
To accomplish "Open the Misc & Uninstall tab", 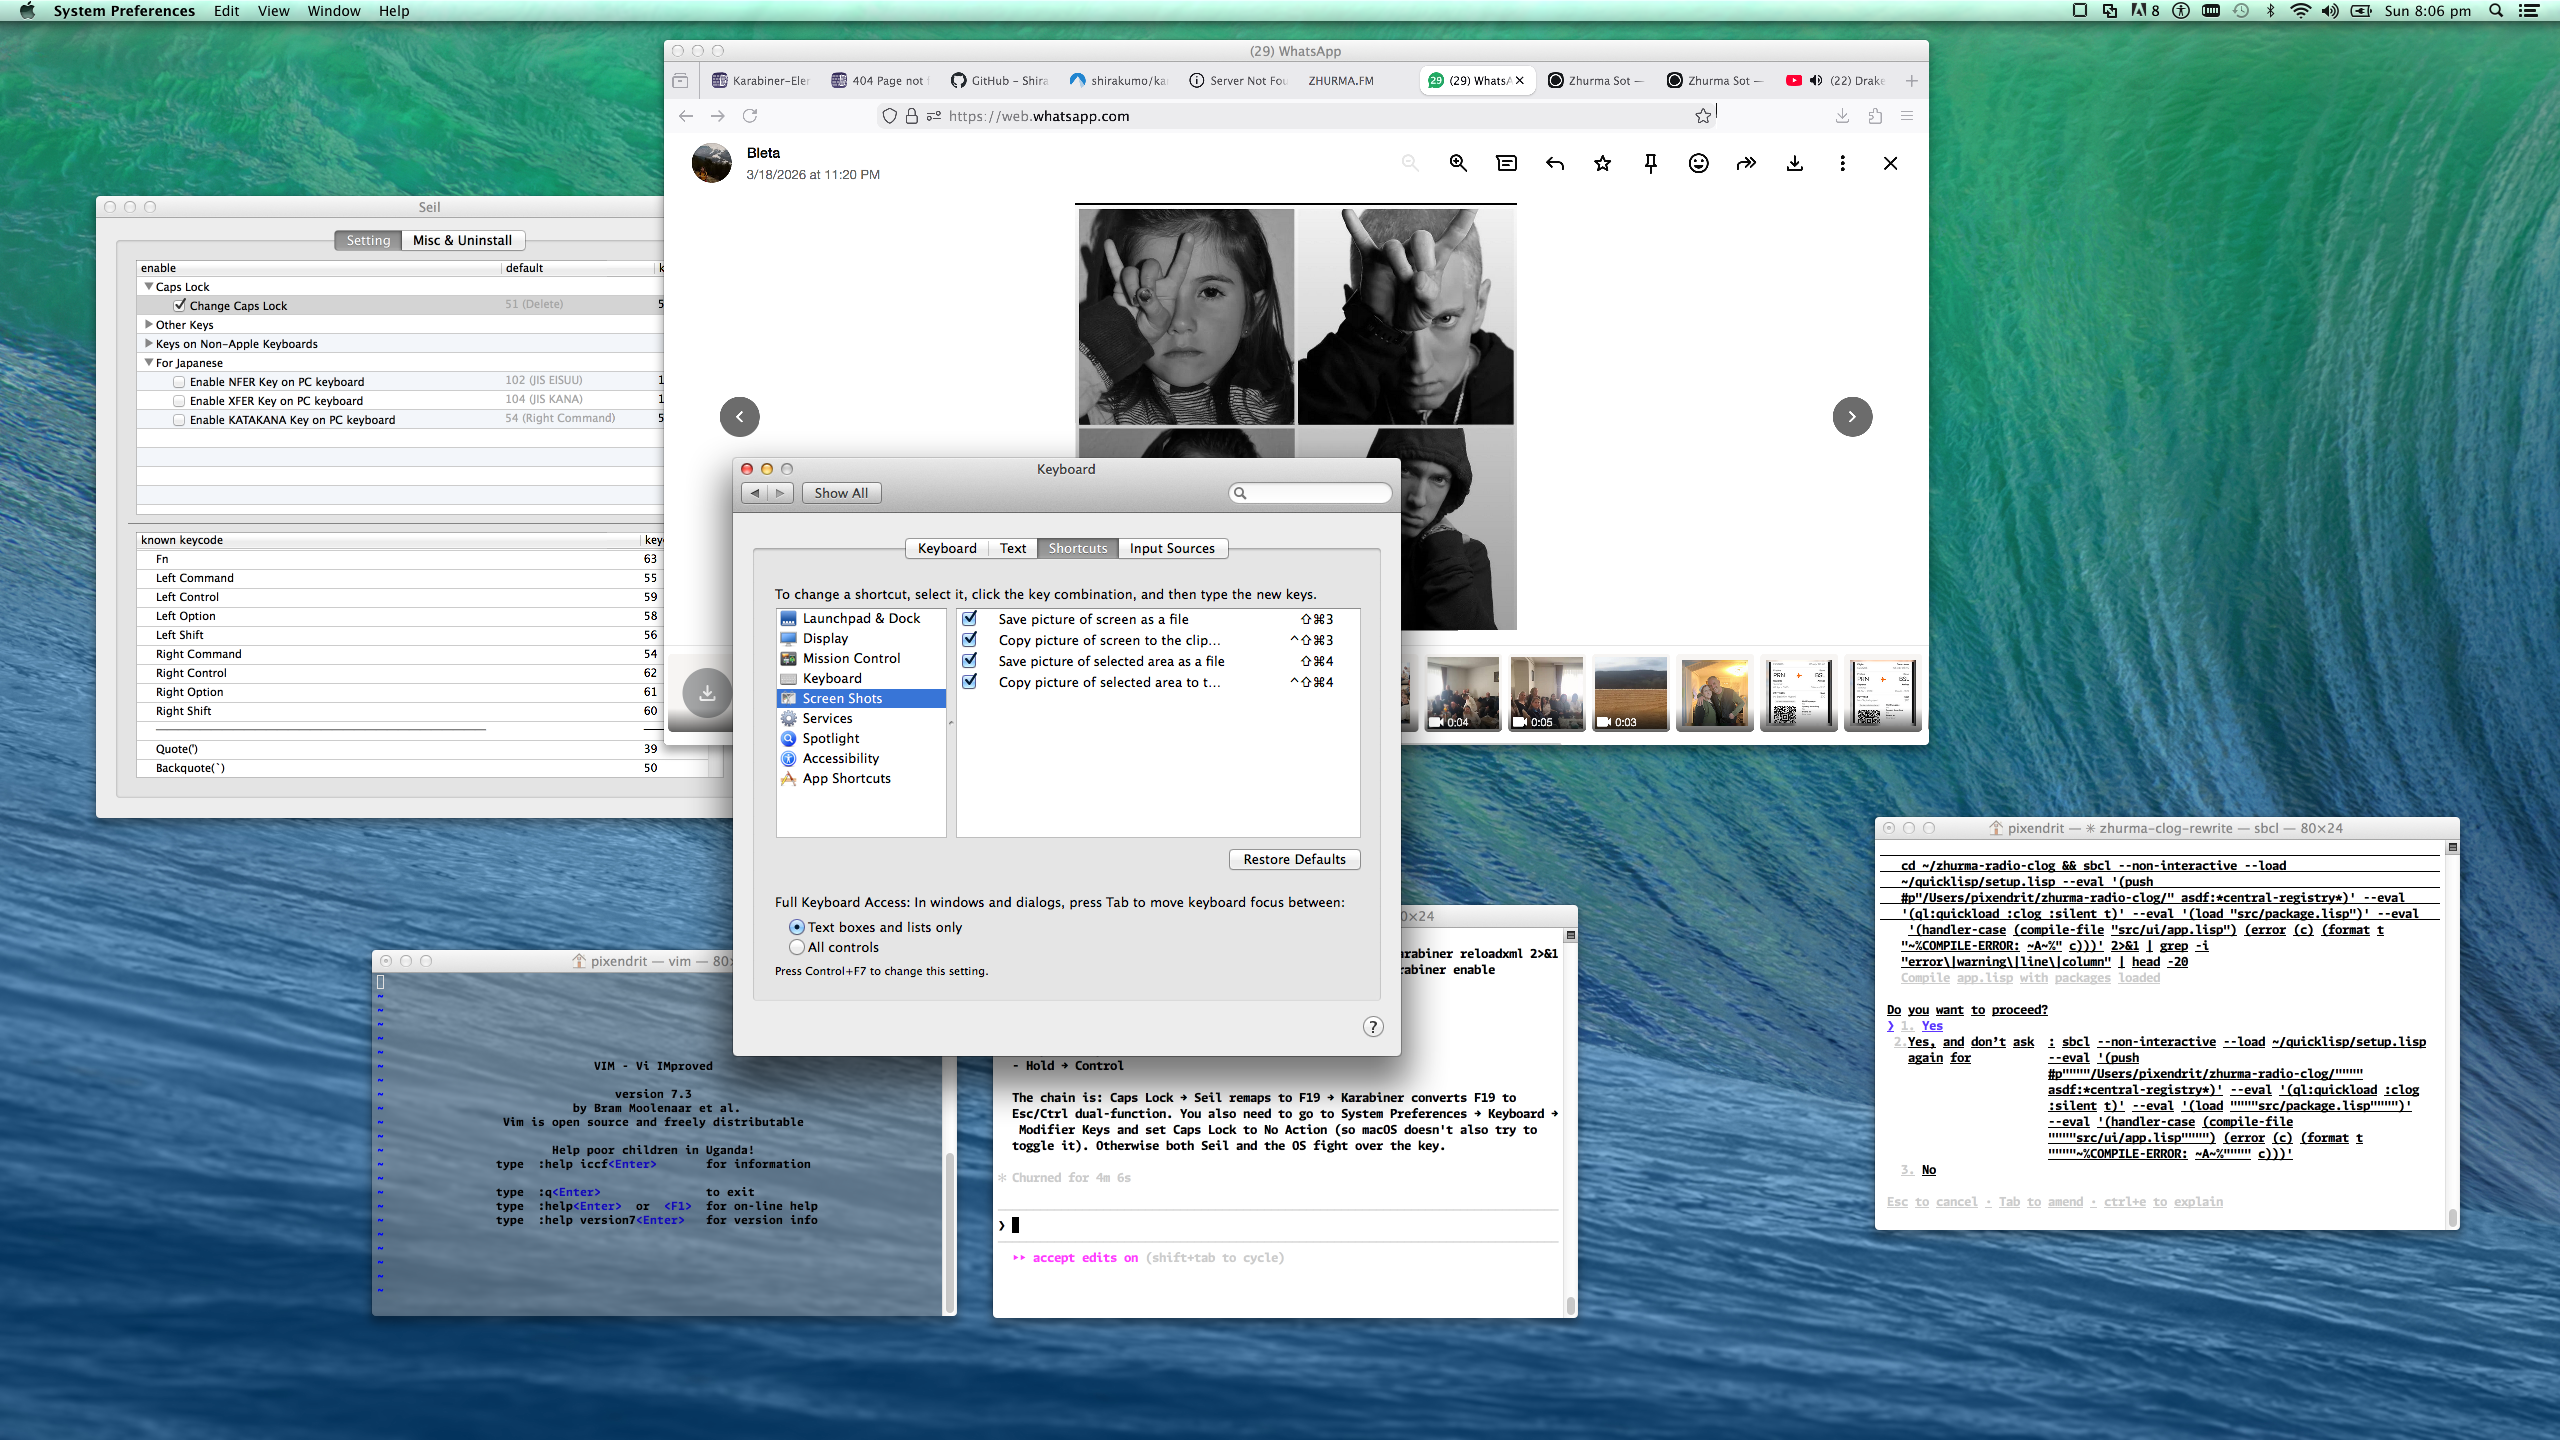I will (462, 240).
